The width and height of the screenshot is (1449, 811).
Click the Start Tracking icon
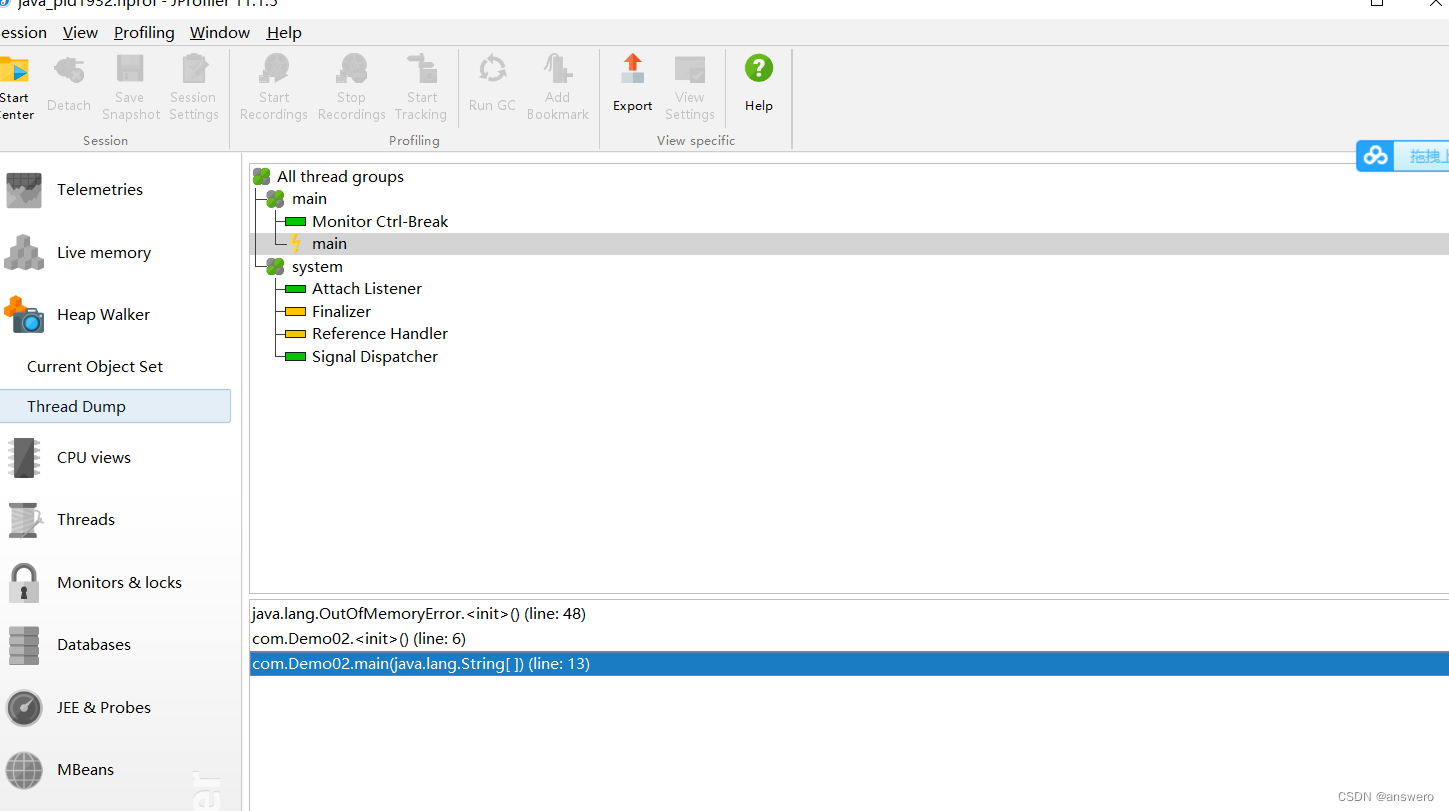[x=421, y=70]
